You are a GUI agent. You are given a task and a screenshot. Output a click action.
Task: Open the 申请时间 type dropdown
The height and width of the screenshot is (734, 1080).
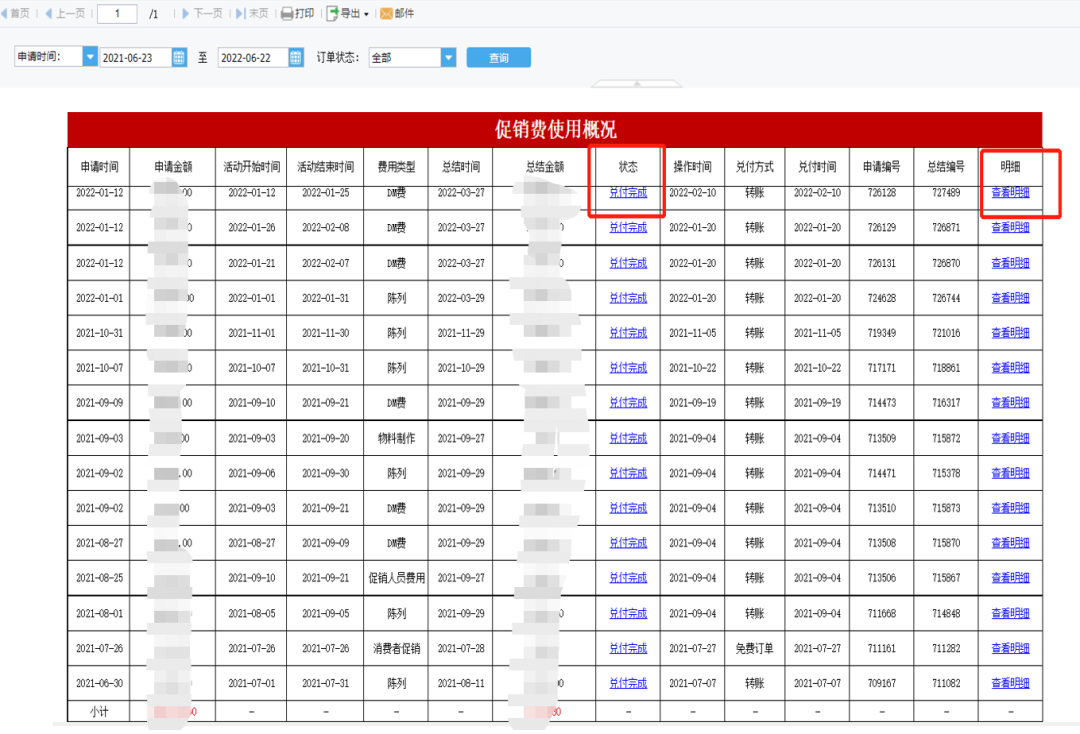coord(90,56)
